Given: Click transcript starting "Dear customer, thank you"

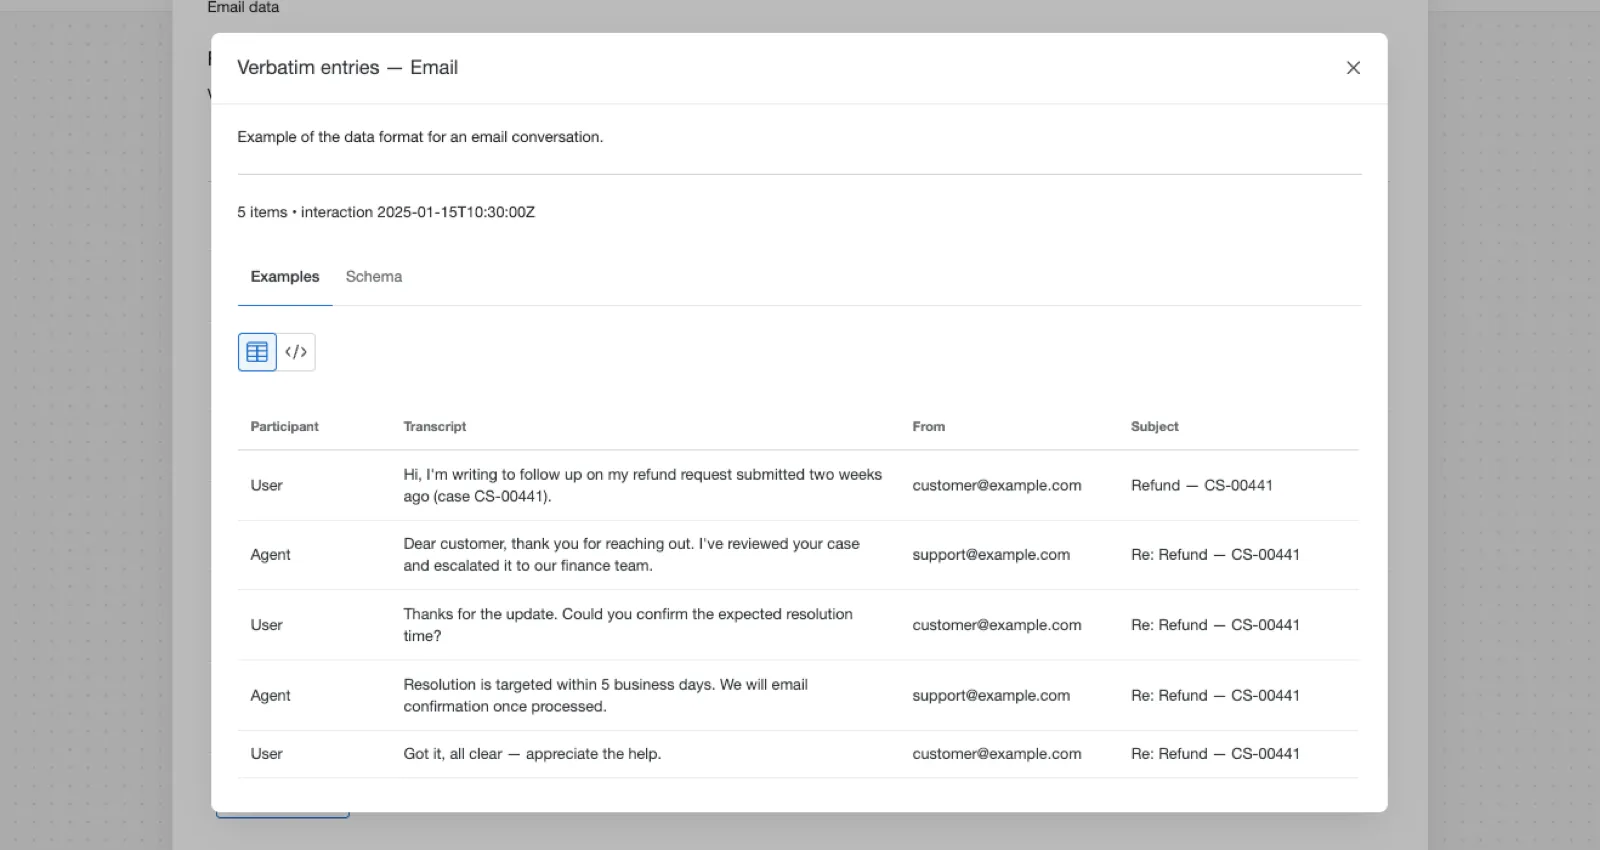Looking at the screenshot, I should (632, 555).
